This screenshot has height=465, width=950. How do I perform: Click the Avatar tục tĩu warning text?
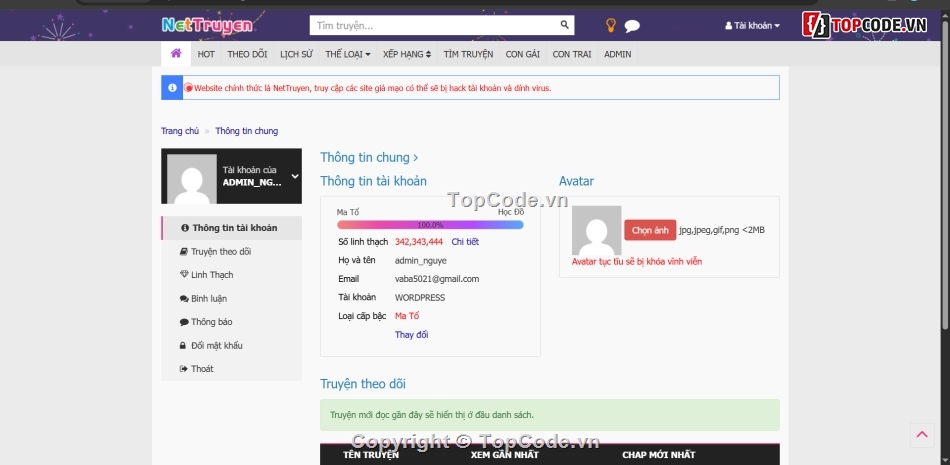(x=637, y=262)
